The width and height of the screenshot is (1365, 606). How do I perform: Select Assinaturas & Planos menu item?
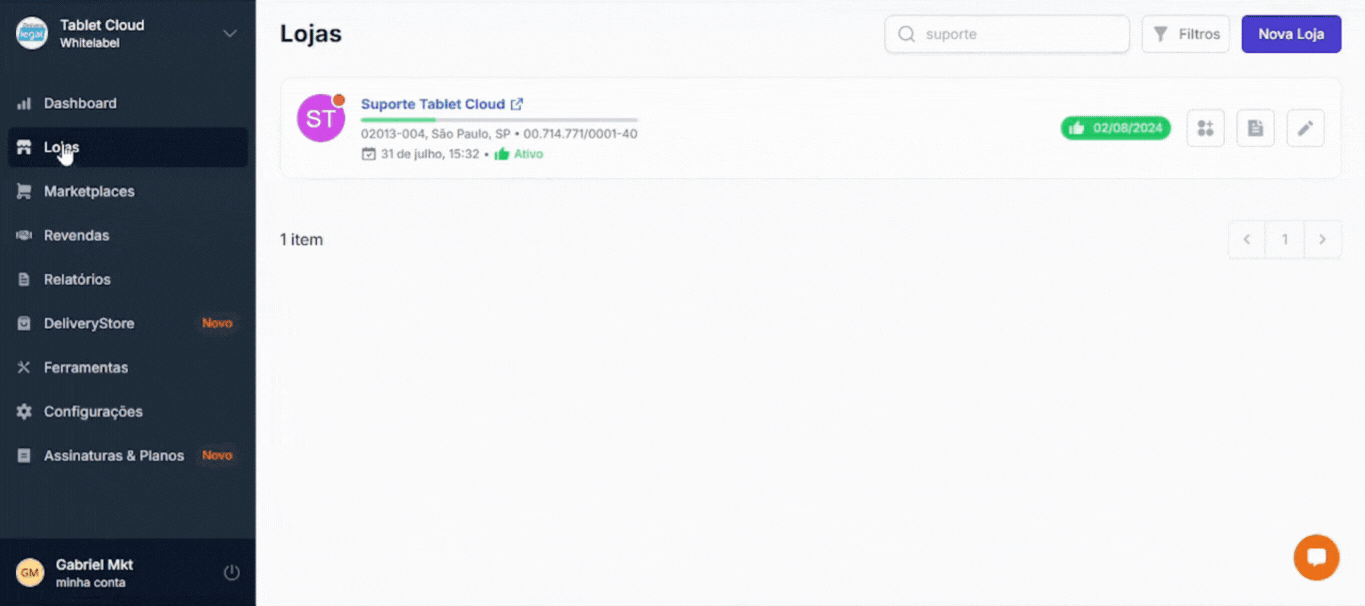[x=114, y=455]
